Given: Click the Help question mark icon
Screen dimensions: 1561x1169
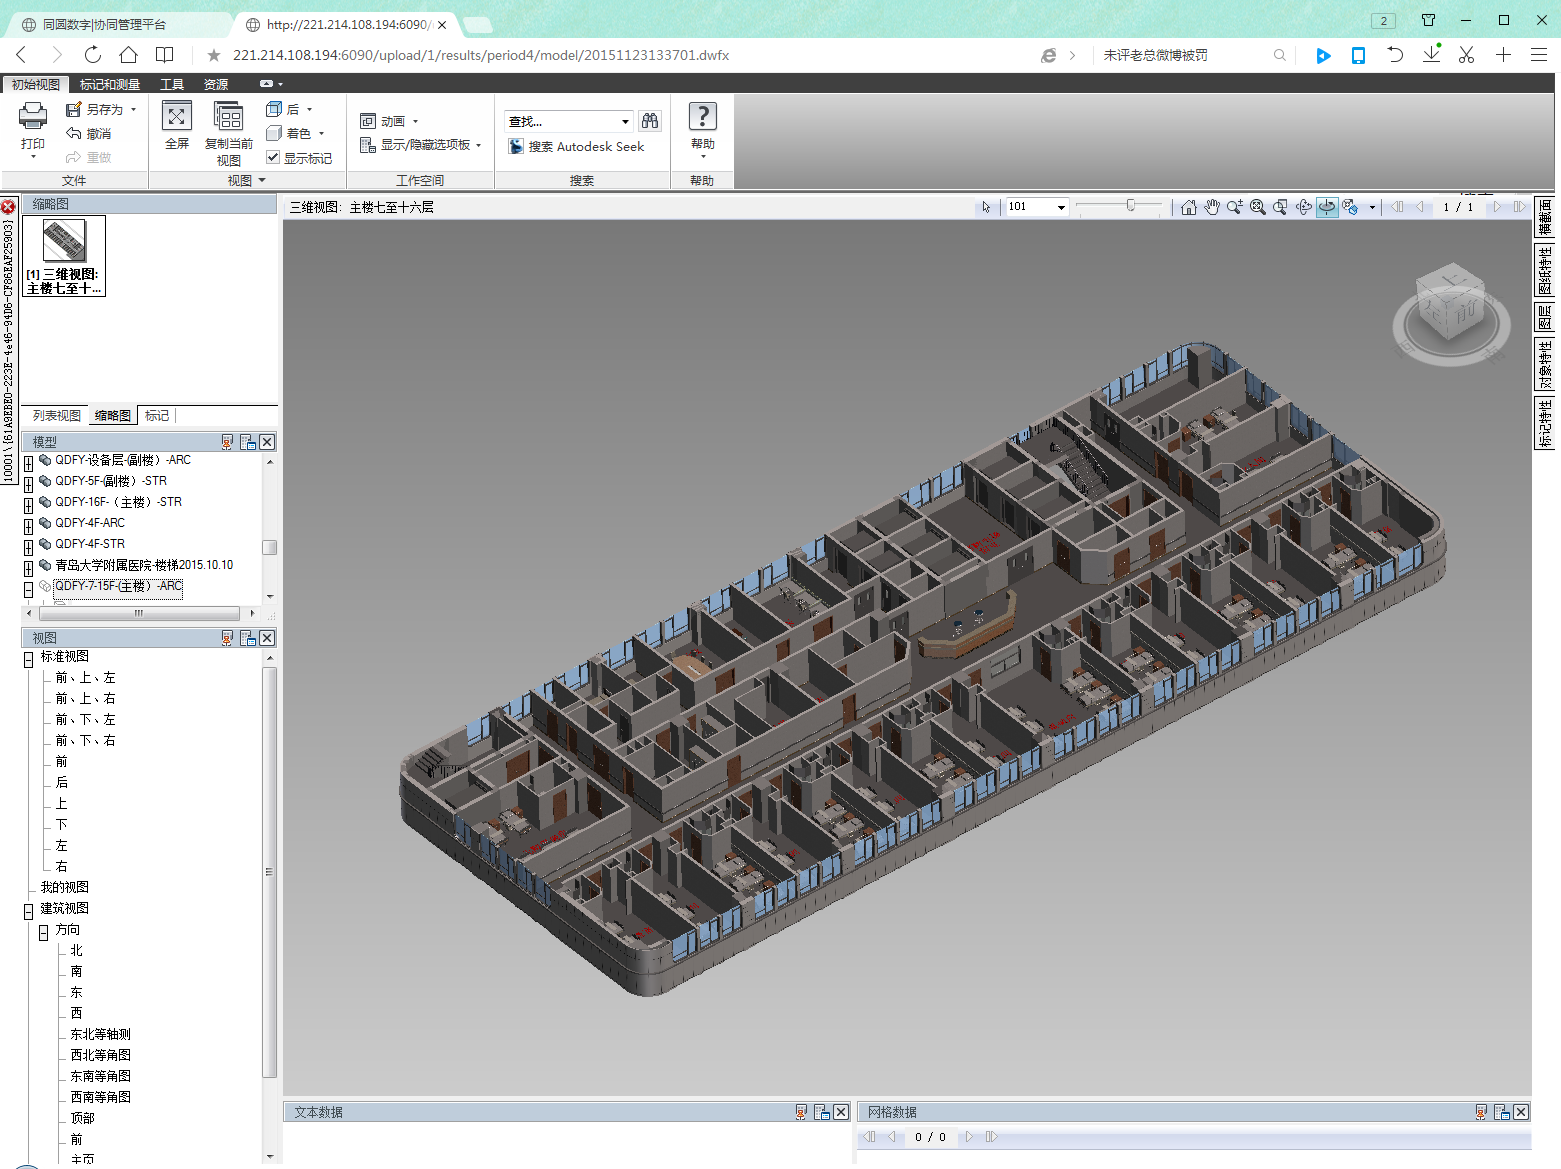Looking at the screenshot, I should (703, 117).
